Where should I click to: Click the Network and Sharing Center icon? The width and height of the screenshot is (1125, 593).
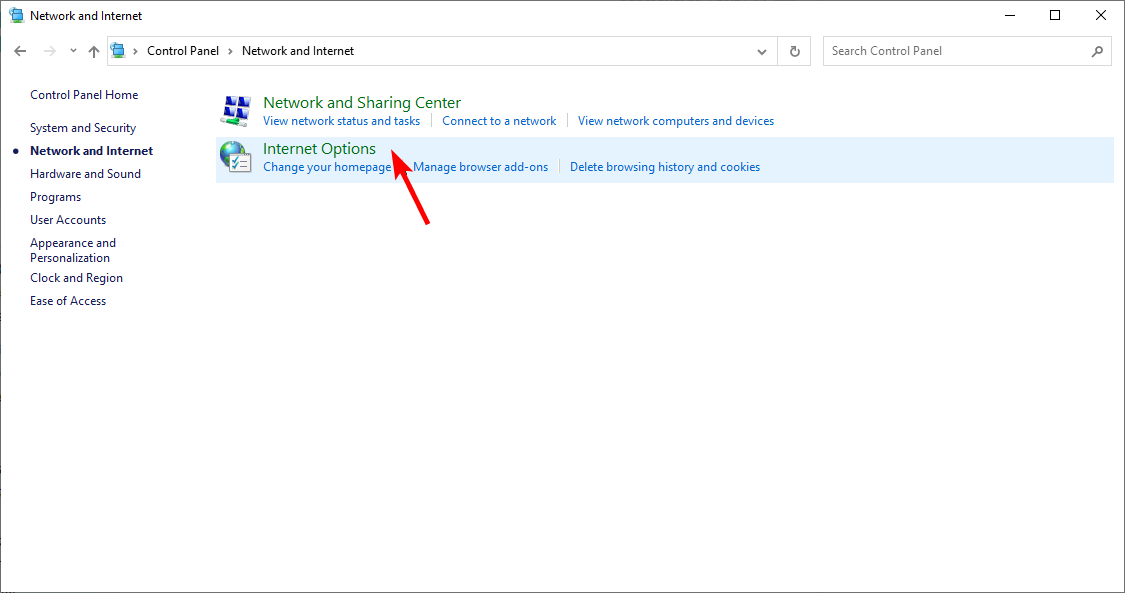pyautogui.click(x=235, y=110)
